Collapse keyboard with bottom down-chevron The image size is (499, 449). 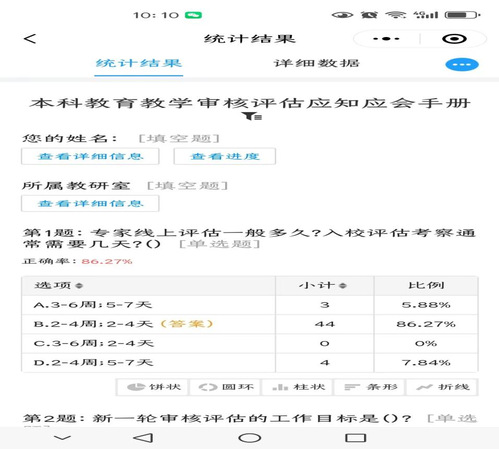click(62, 437)
